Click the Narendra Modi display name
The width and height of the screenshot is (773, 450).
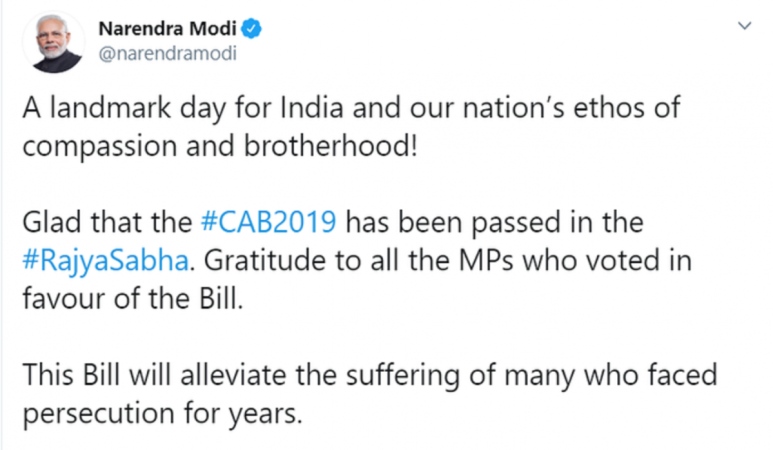pos(168,29)
